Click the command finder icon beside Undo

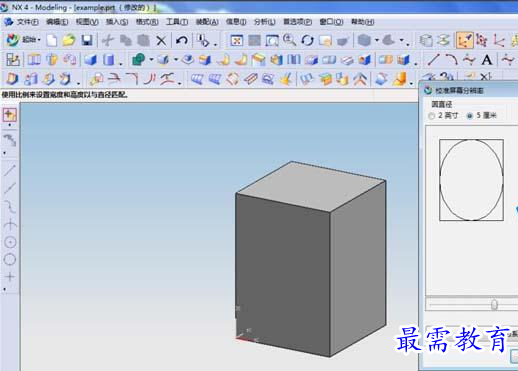tap(203, 41)
